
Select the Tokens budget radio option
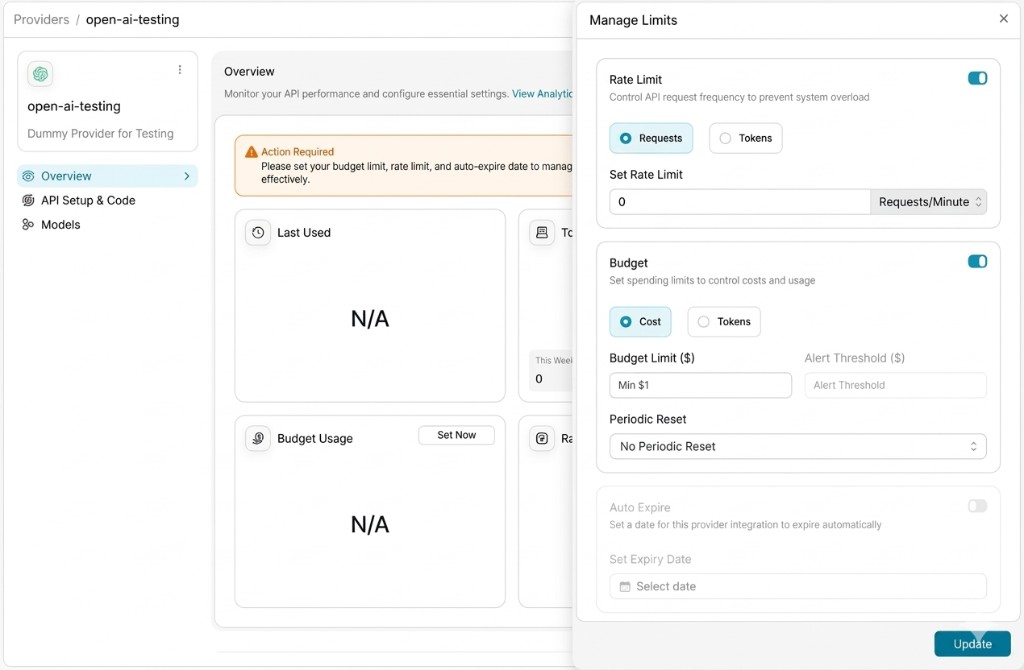pos(724,321)
